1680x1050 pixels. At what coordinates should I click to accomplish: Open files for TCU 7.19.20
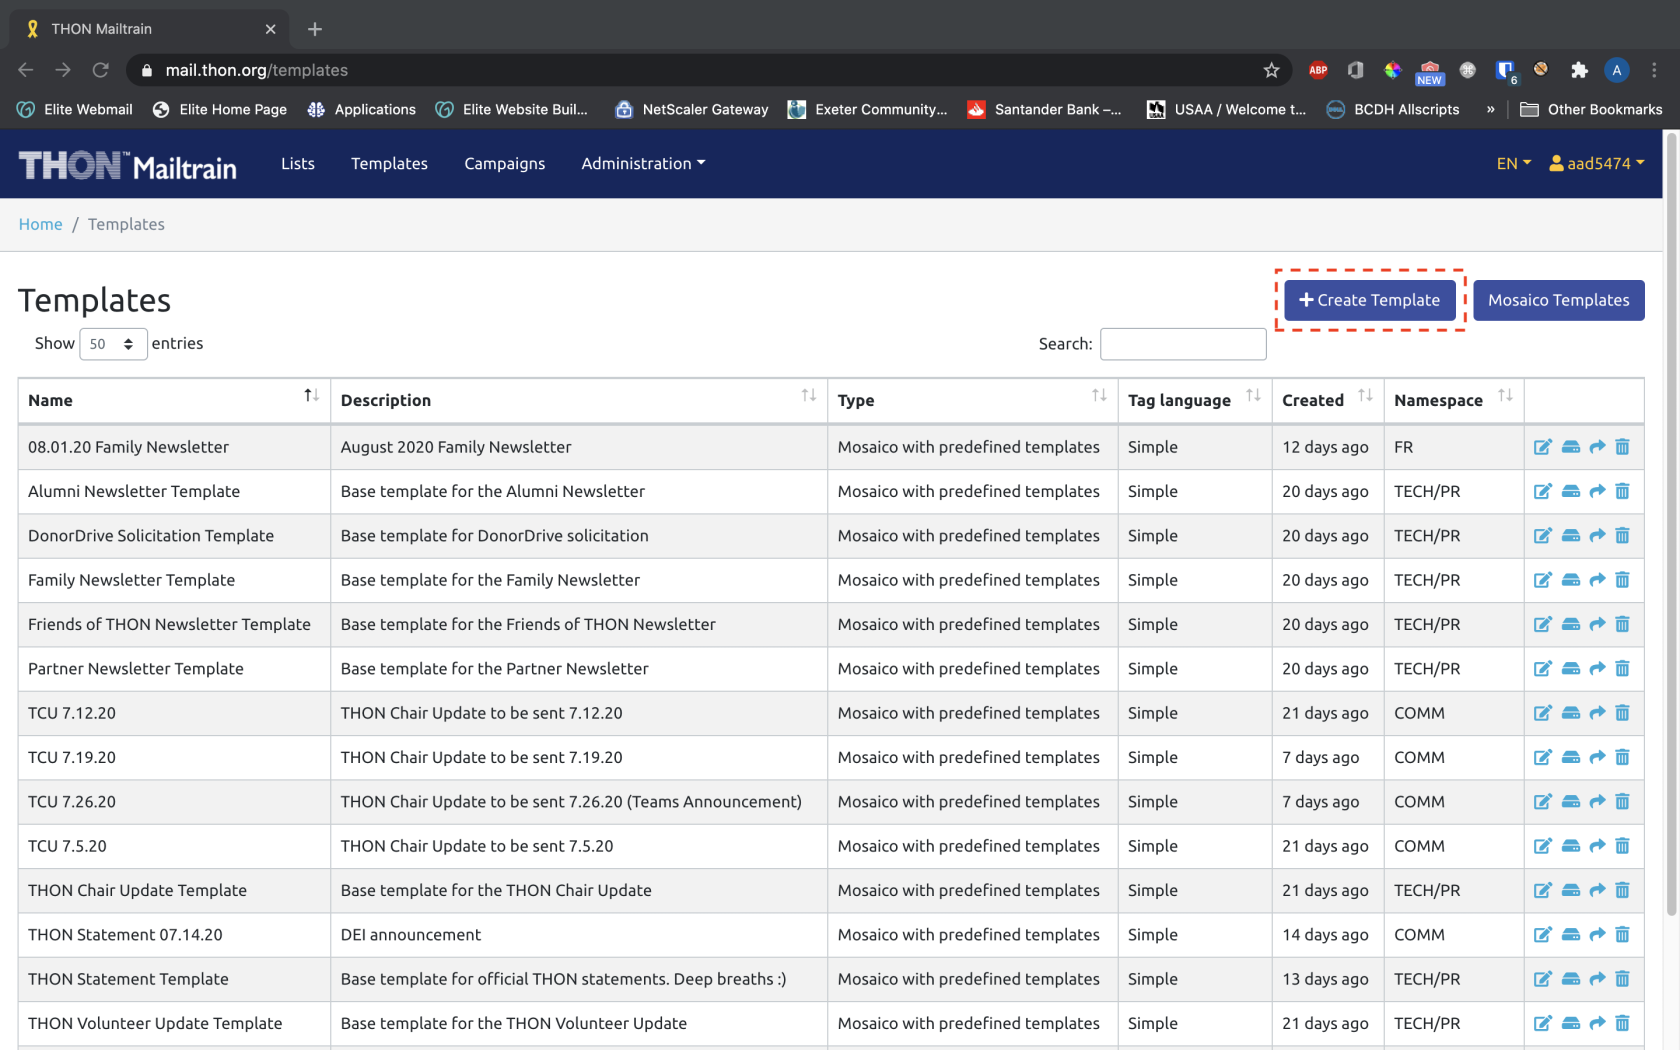(x=1571, y=757)
